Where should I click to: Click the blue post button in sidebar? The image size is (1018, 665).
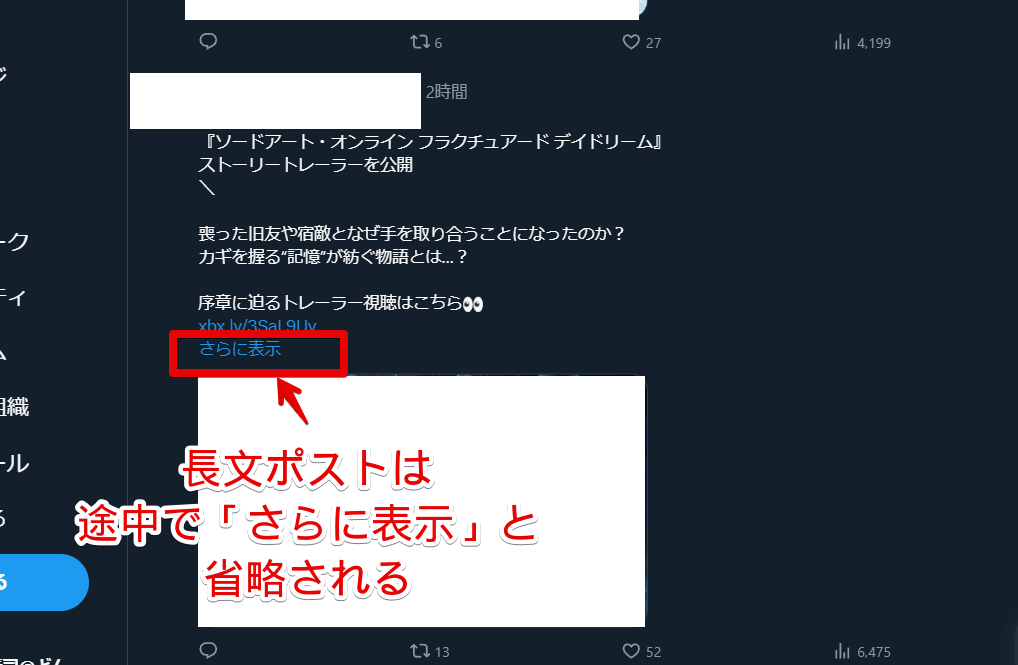tap(41, 582)
